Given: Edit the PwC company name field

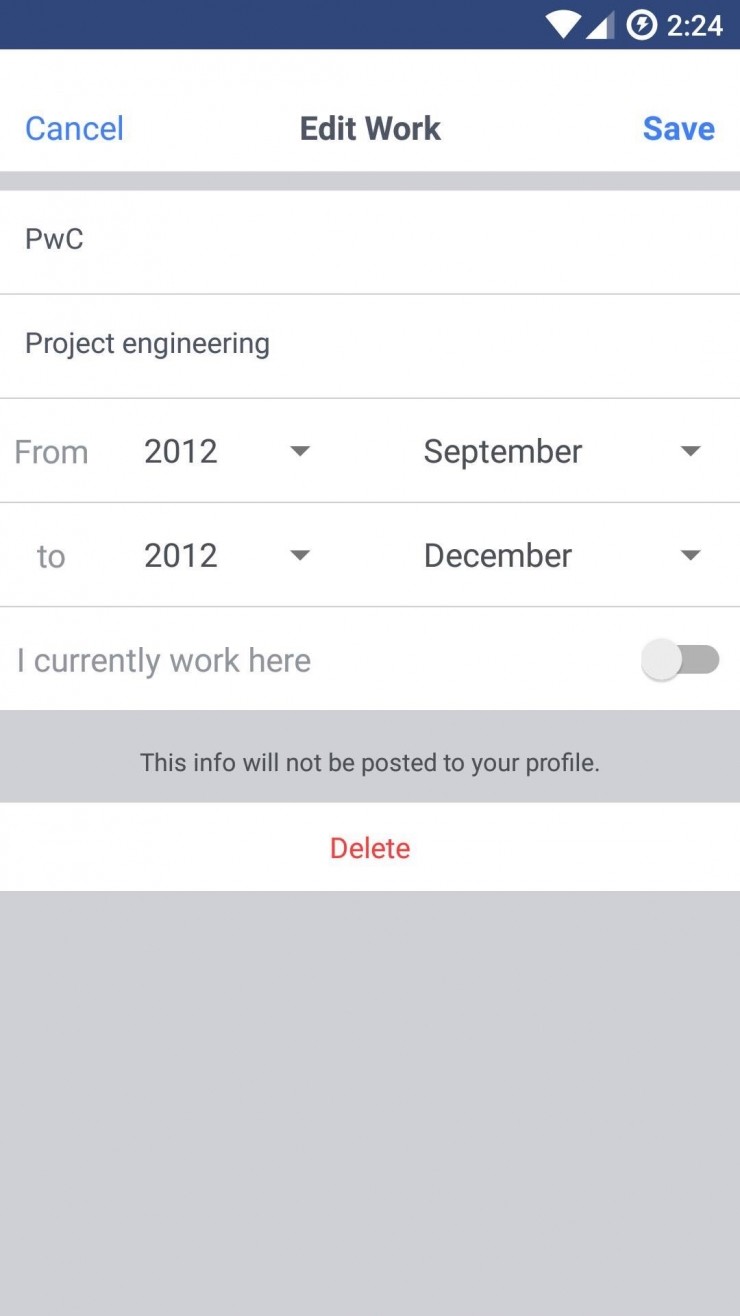Looking at the screenshot, I should [370, 240].
